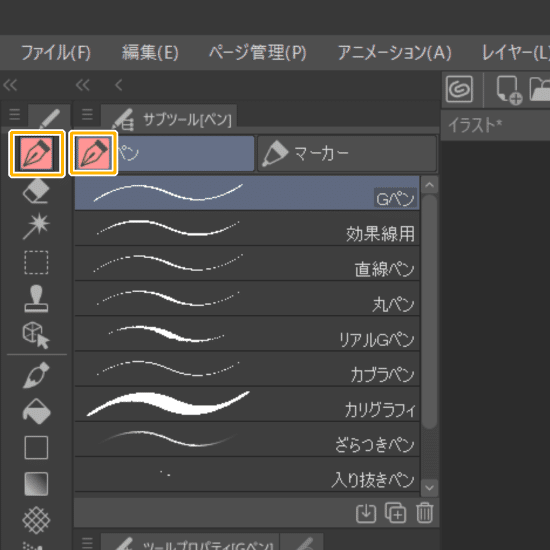Open ファイル(F) menu

[x=56, y=53]
